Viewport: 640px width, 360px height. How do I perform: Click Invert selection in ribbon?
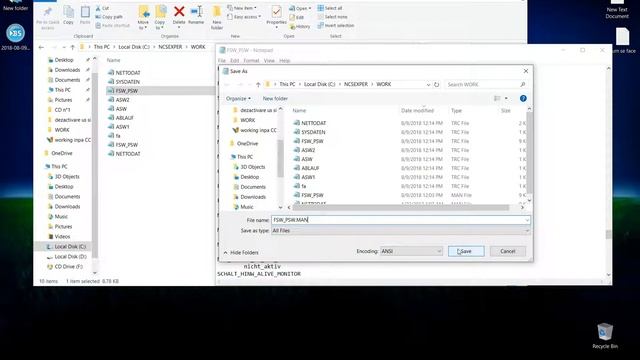tap(336, 25)
